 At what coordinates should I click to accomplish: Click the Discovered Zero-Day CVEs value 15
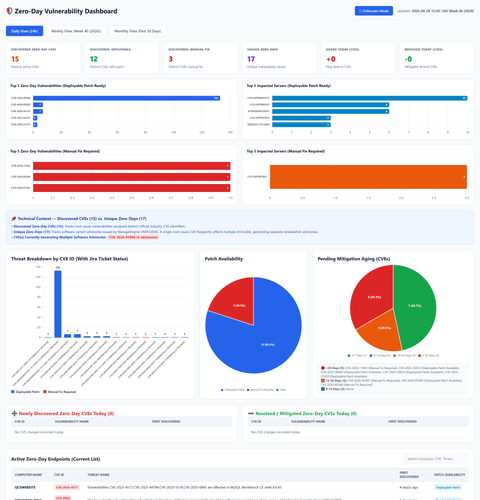click(15, 59)
